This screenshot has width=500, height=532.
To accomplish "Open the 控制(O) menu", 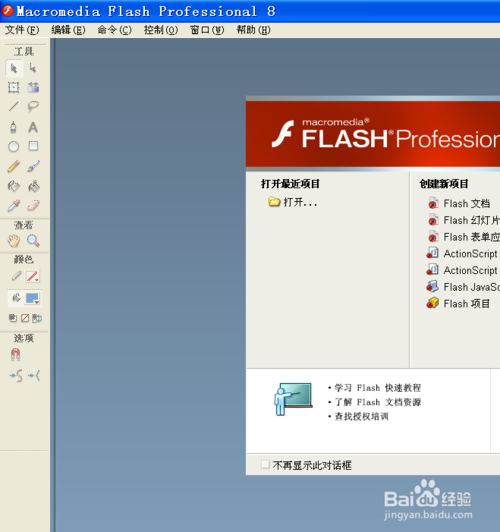I will (160, 30).
